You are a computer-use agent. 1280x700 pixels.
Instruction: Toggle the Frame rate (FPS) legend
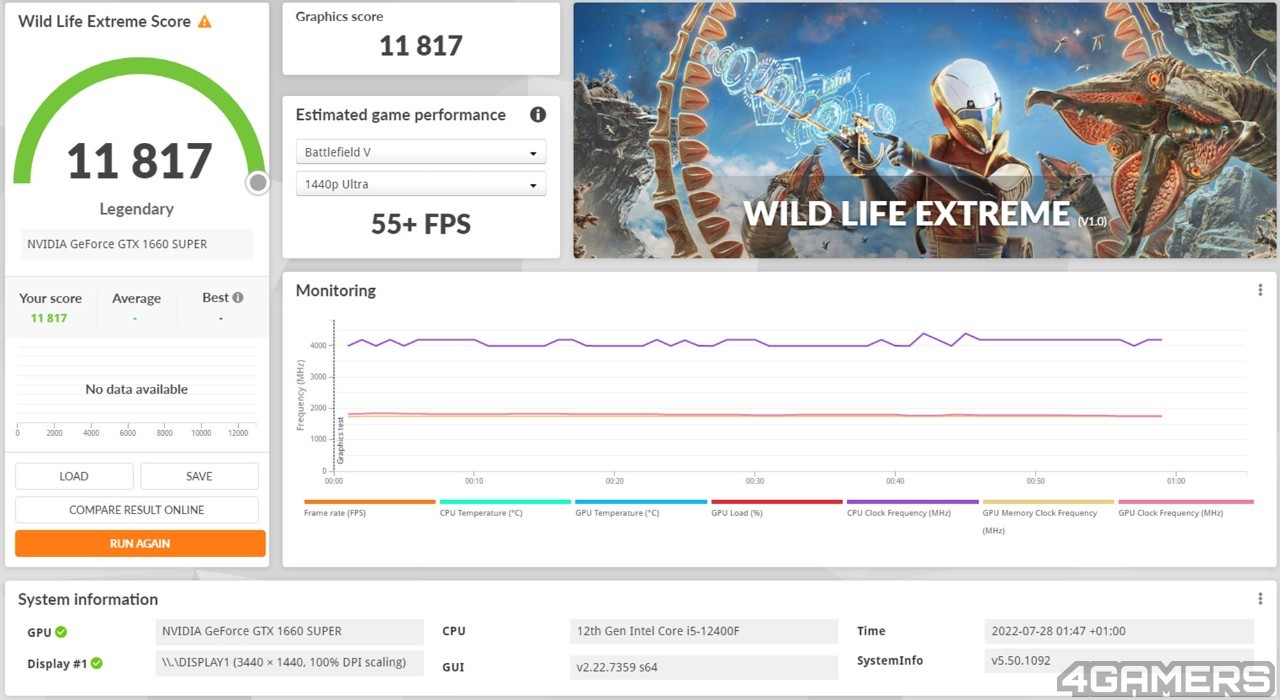[369, 508]
